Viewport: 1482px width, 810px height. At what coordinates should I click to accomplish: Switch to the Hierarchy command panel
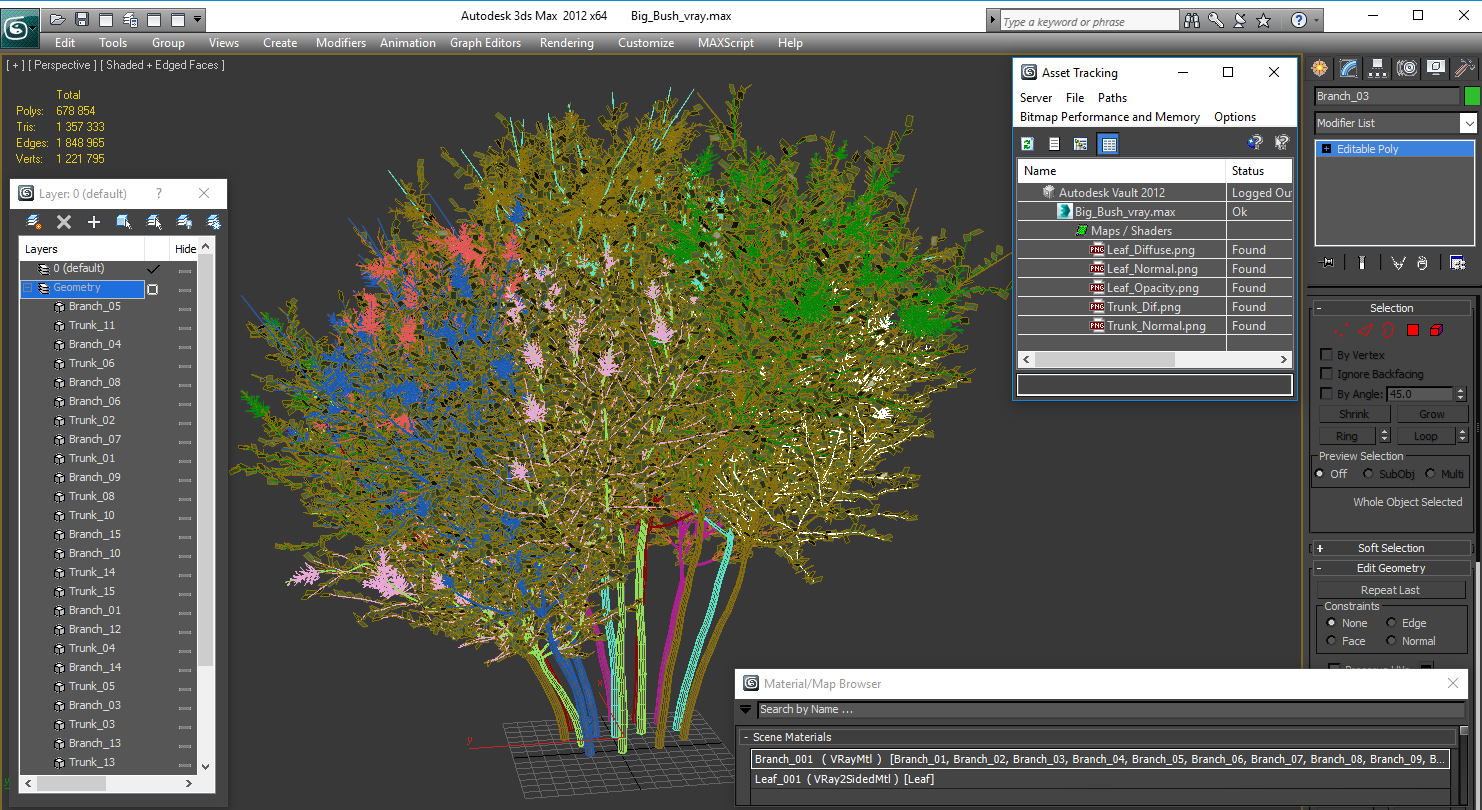pos(1378,68)
